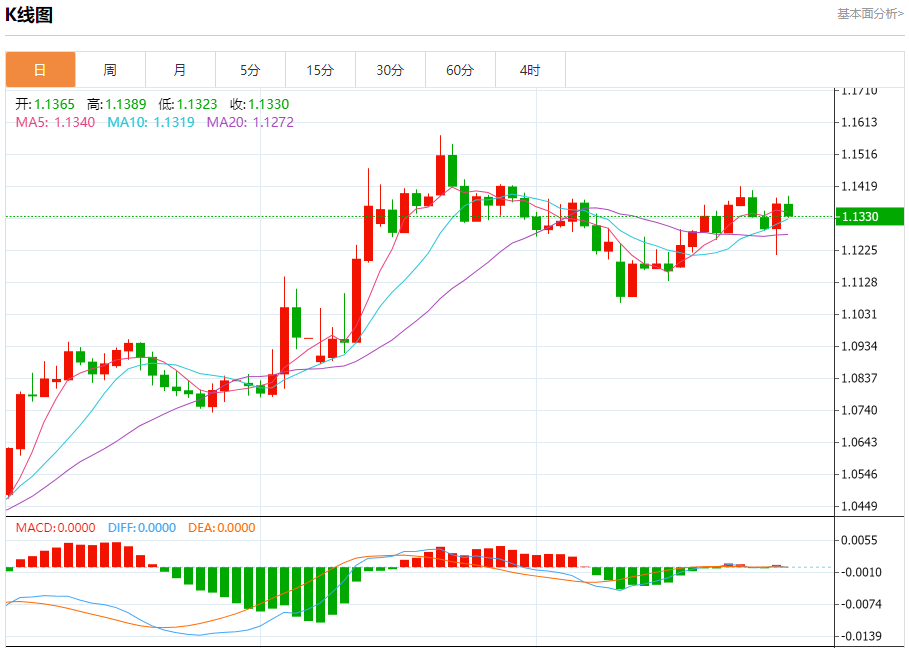Click the 低:1.1323 low value
909x648 pixels.
pos(188,104)
